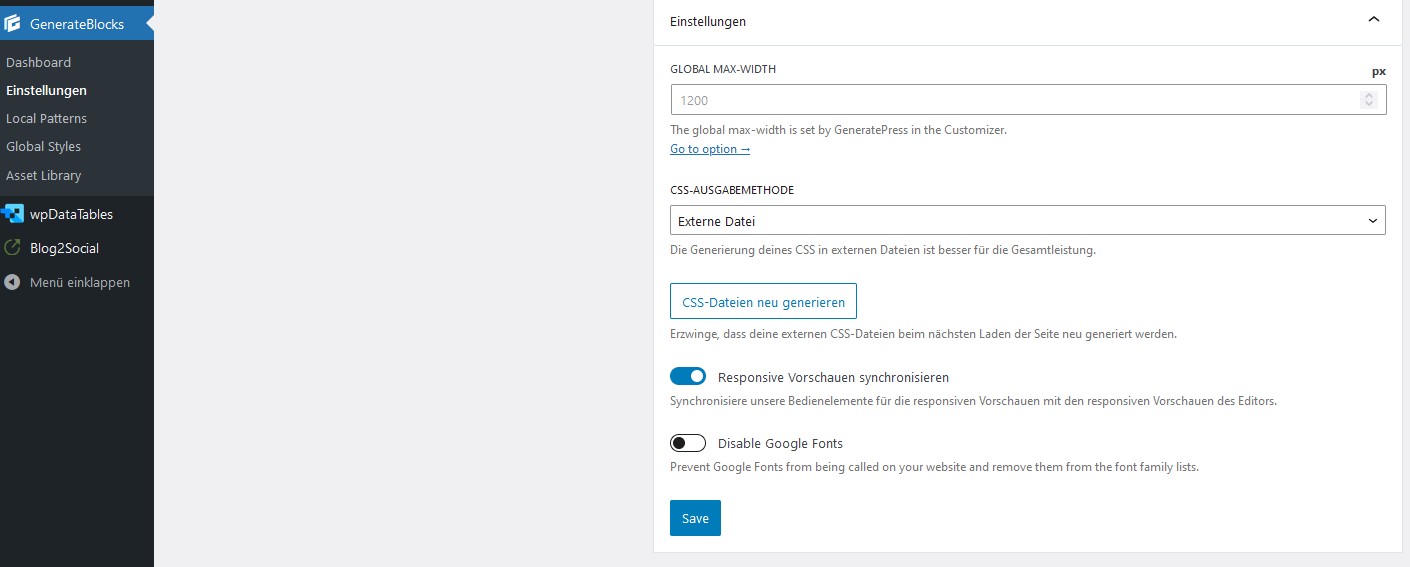Click the max-width number stepper arrows
The image size is (1410, 567).
pos(1368,100)
